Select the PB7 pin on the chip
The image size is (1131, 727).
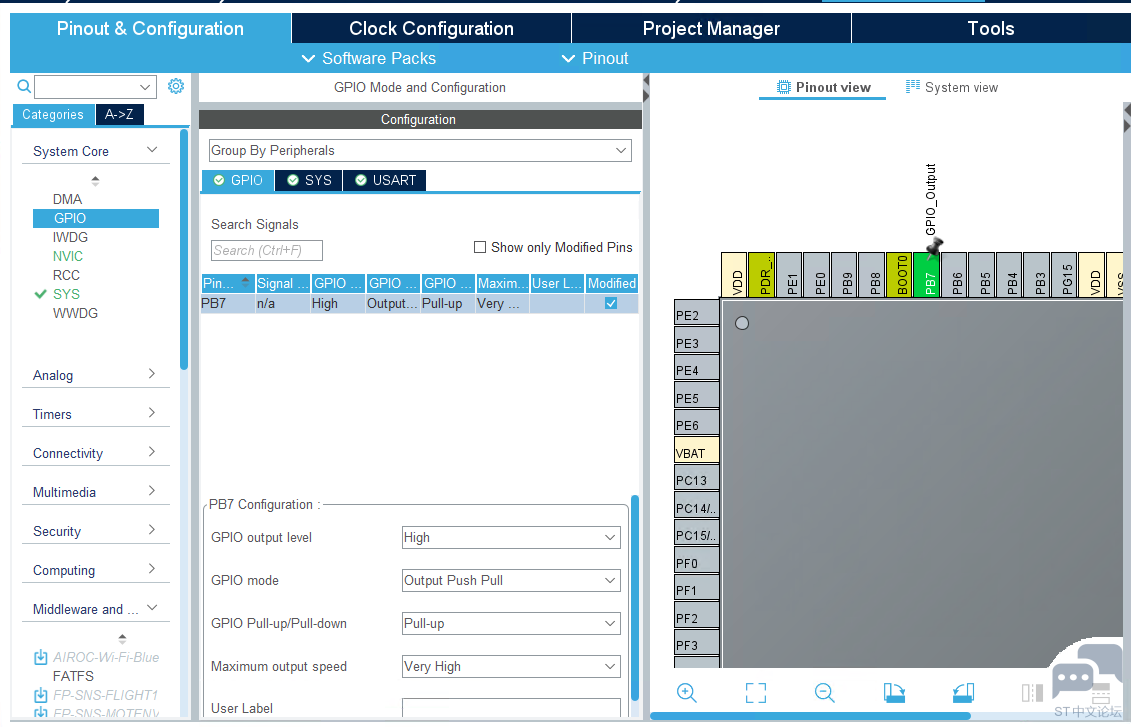point(927,275)
